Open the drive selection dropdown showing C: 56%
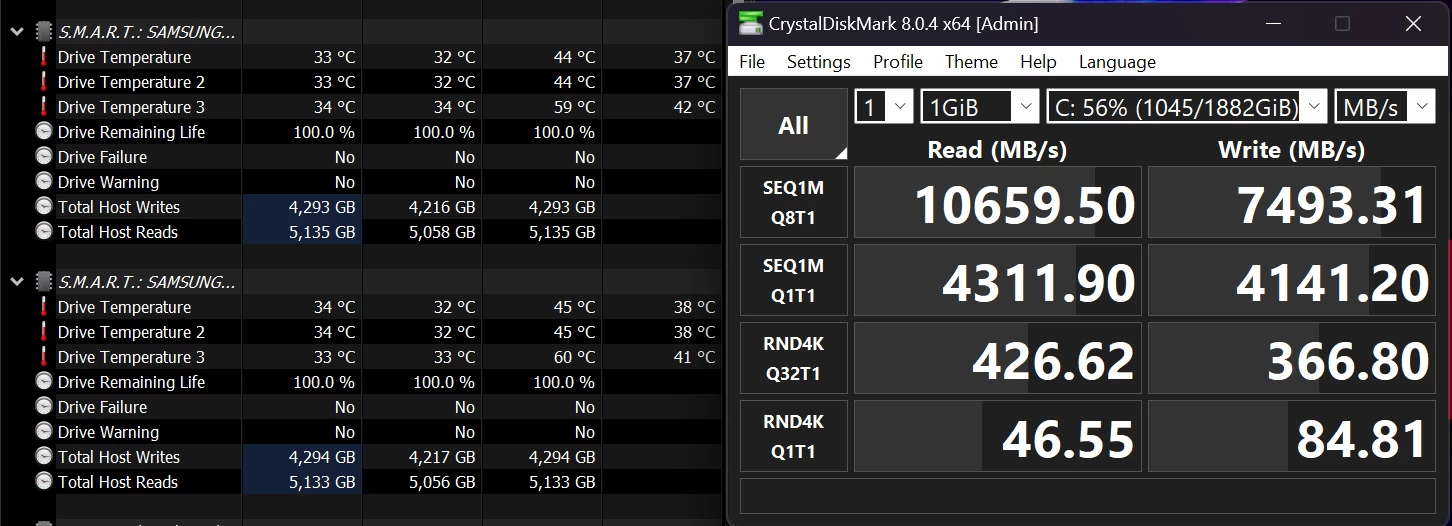 tap(1187, 106)
